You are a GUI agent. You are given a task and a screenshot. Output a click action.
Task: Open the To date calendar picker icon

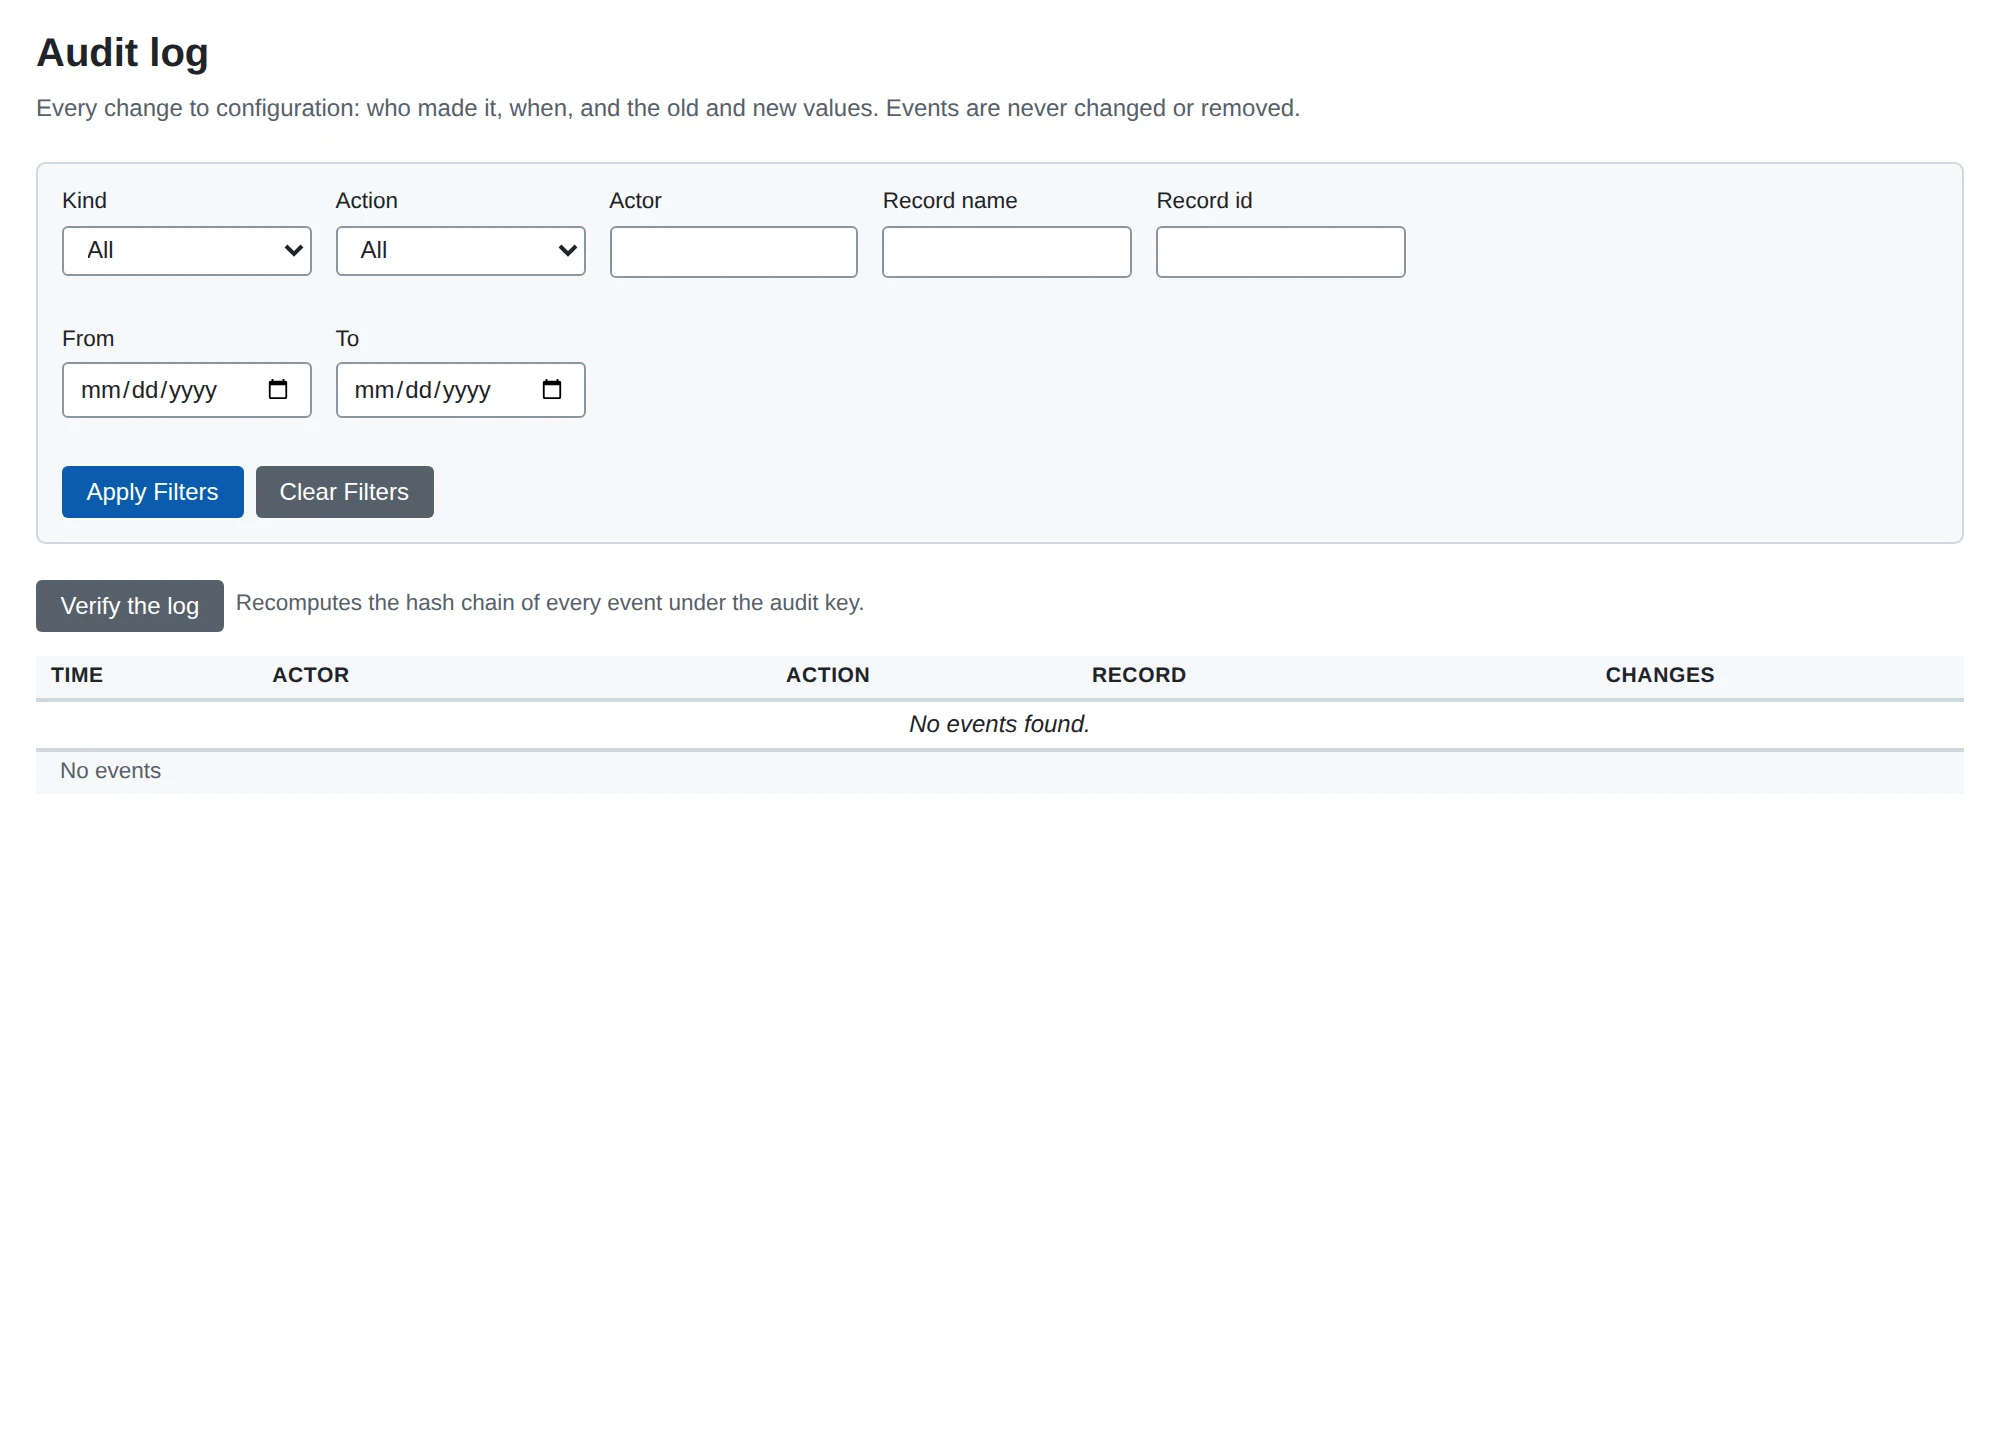tap(552, 390)
